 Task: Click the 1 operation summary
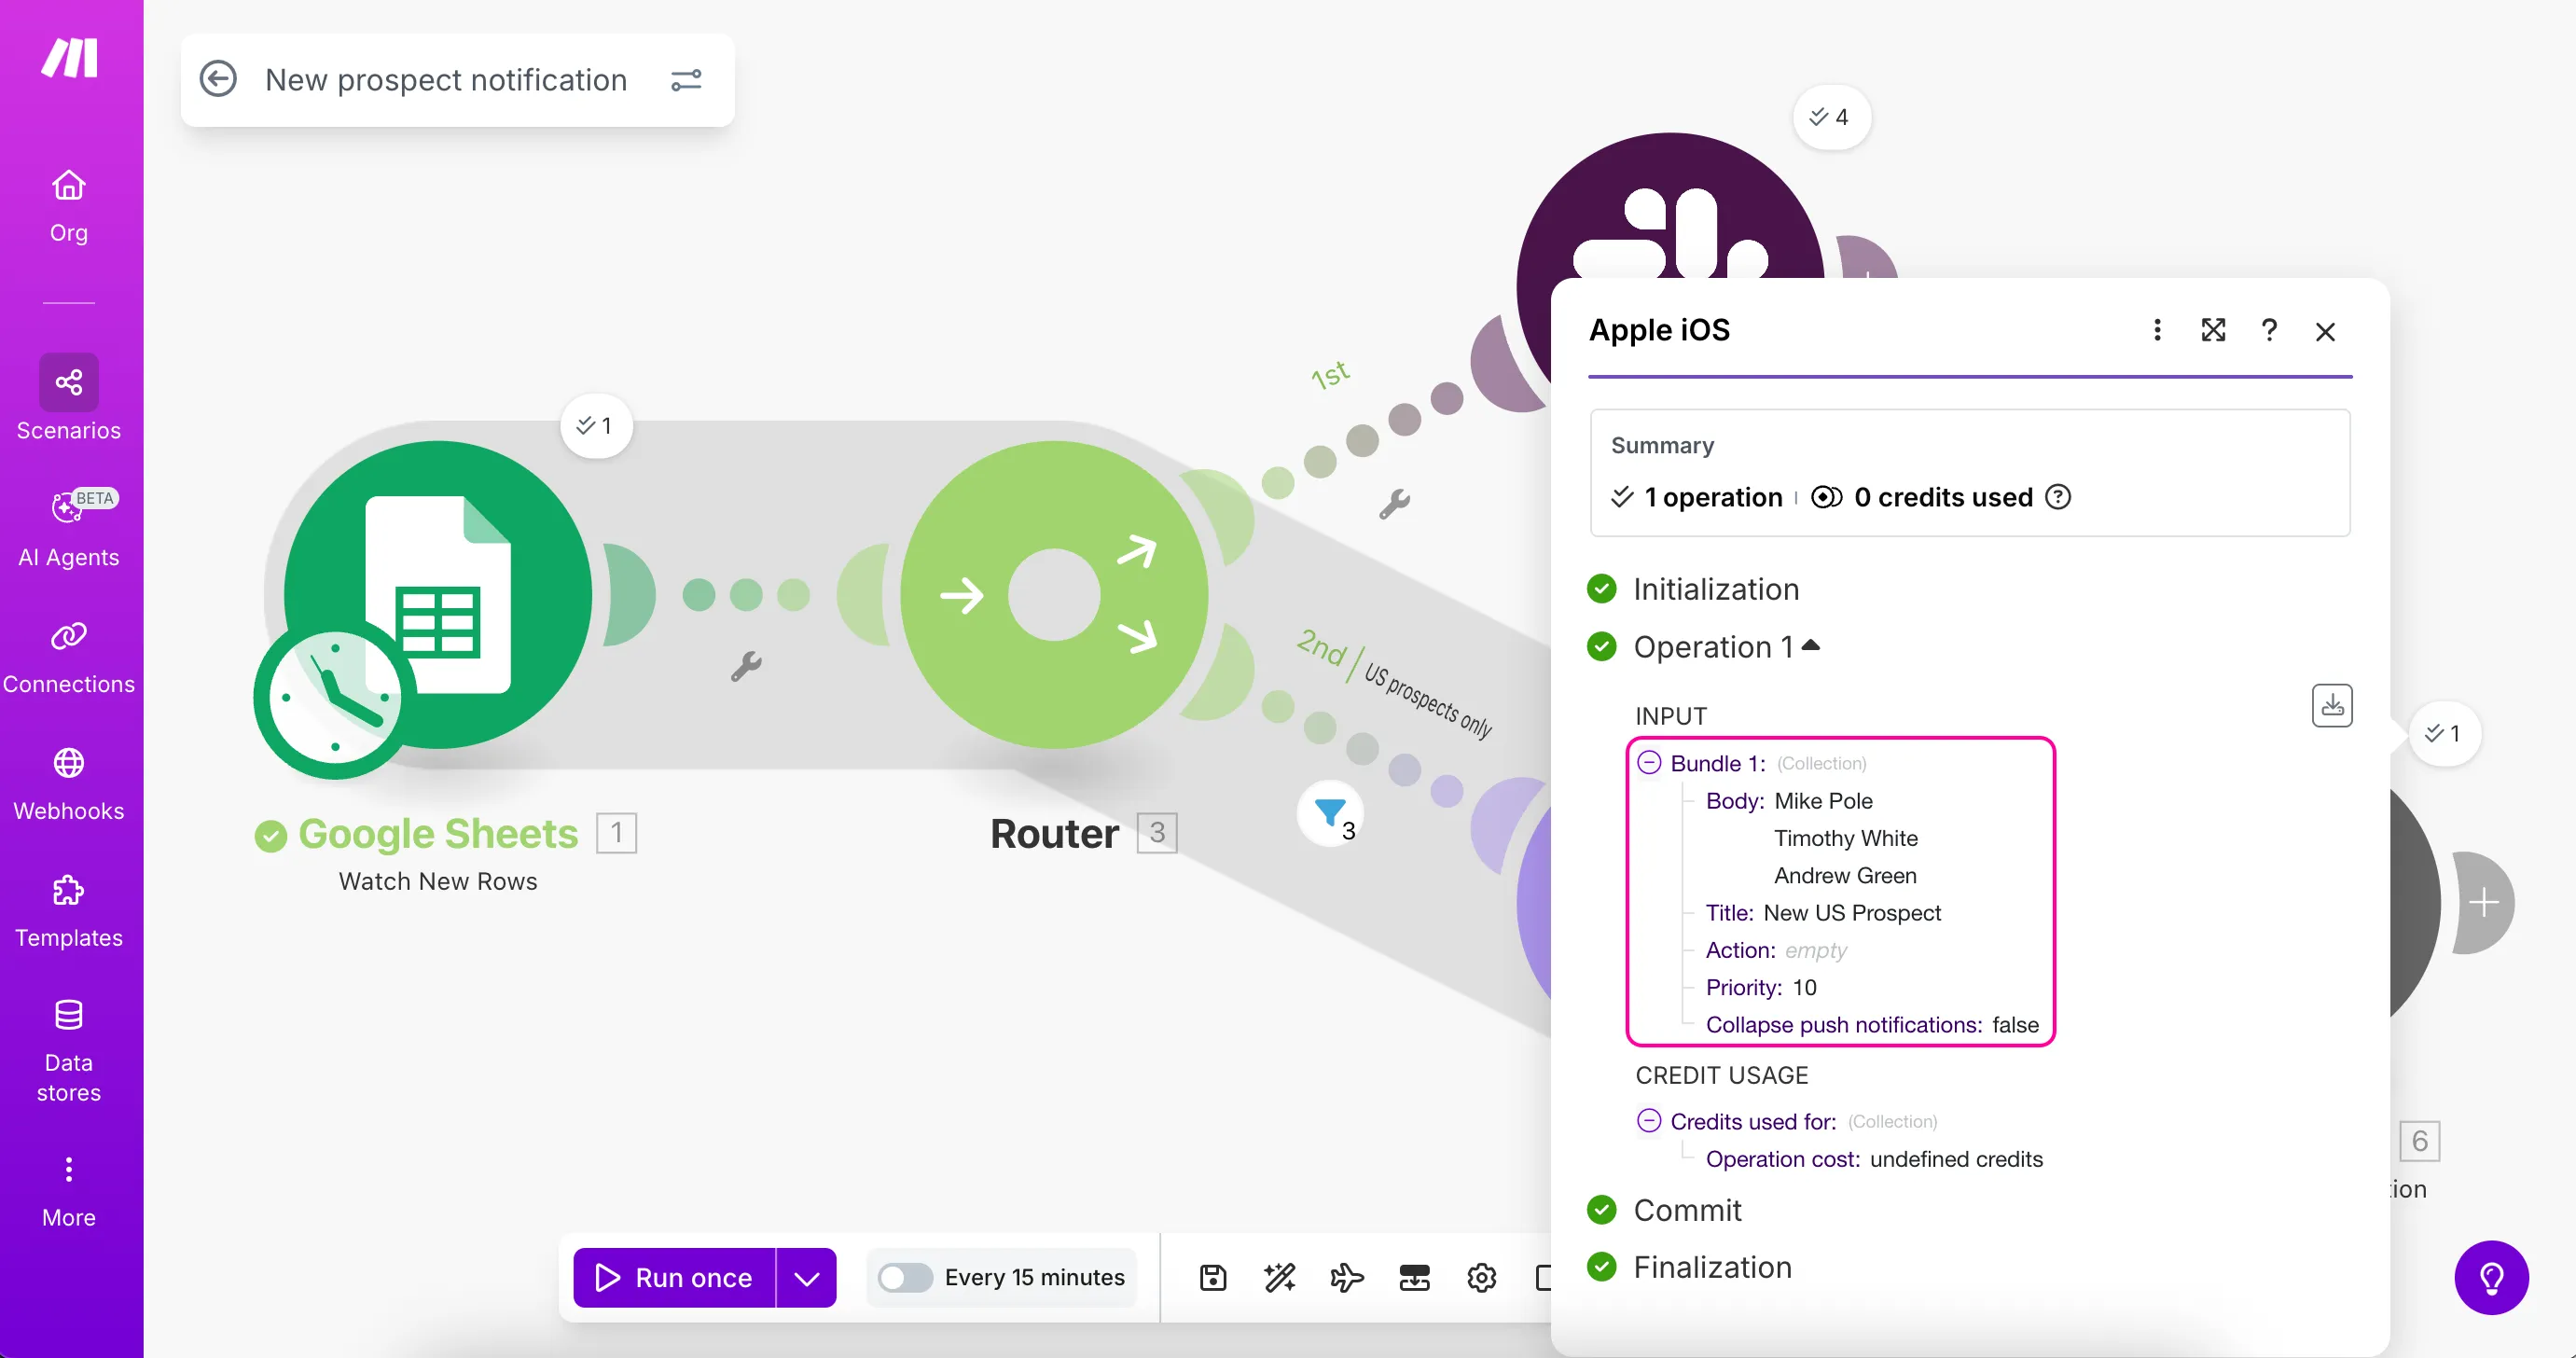pyautogui.click(x=1697, y=497)
